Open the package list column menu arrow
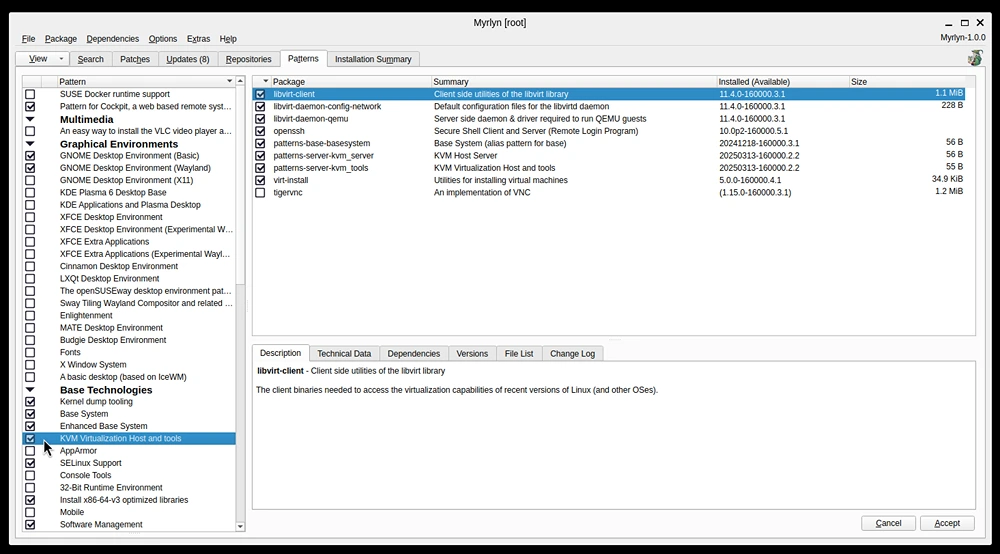The image size is (1000, 554). tap(265, 82)
